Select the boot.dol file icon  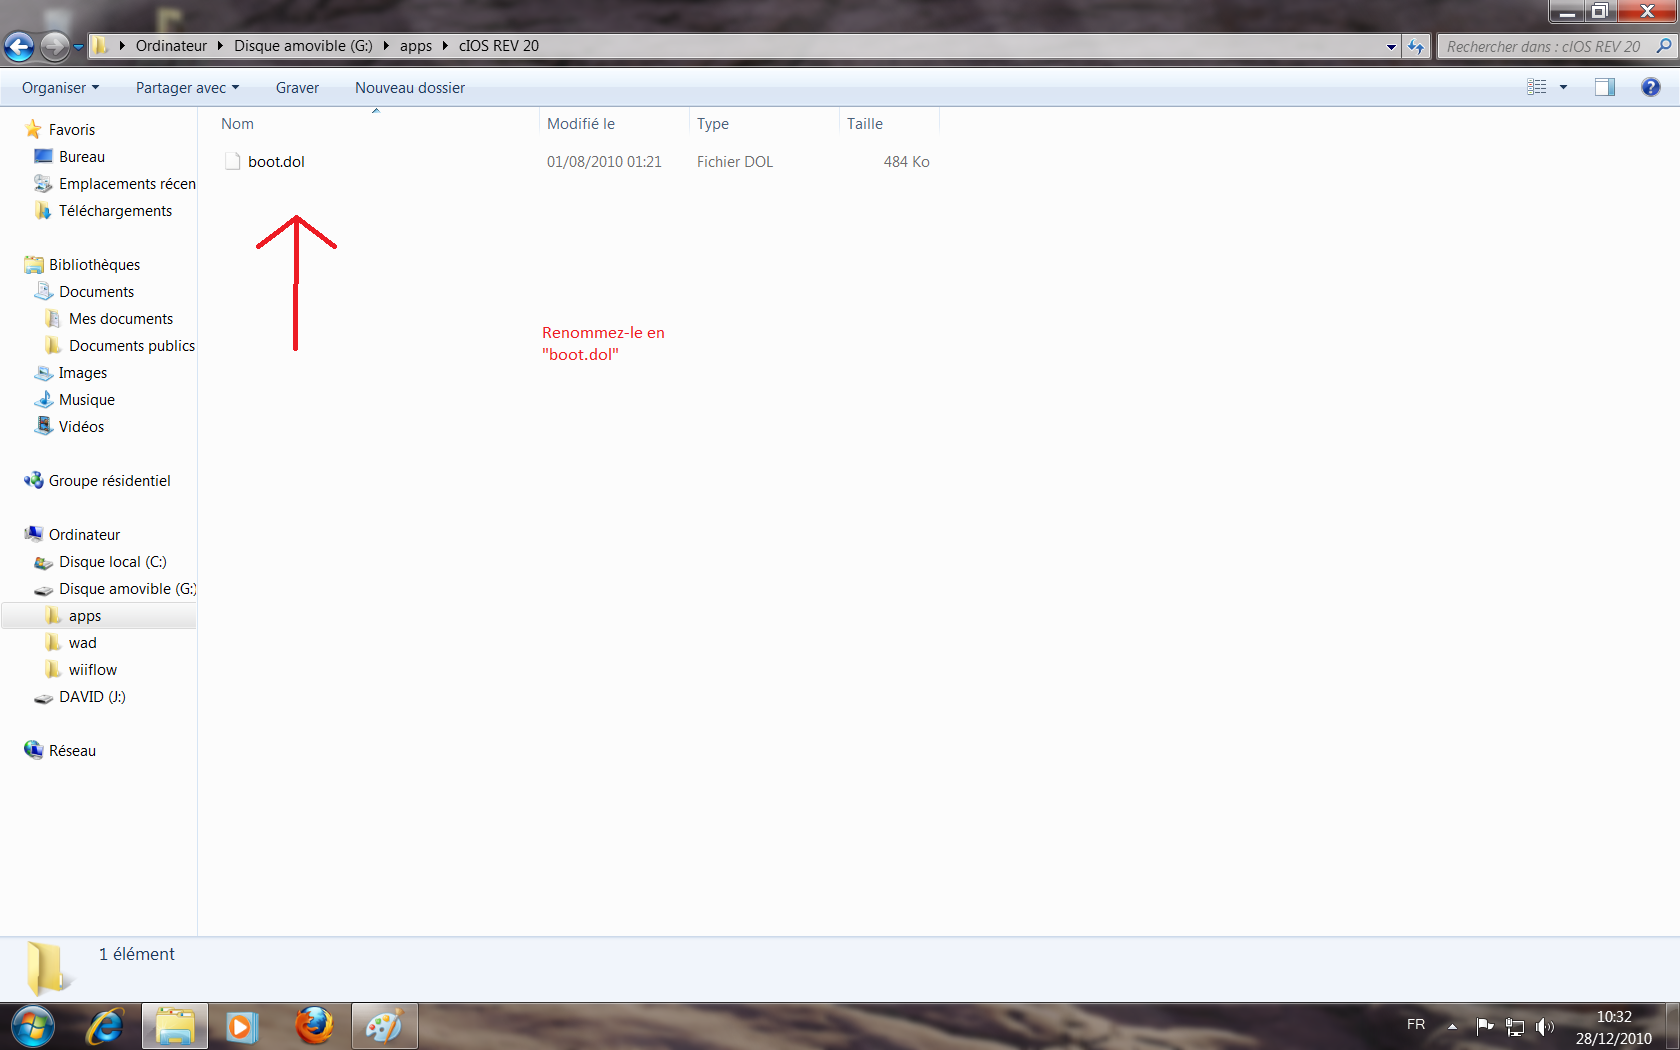point(233,162)
